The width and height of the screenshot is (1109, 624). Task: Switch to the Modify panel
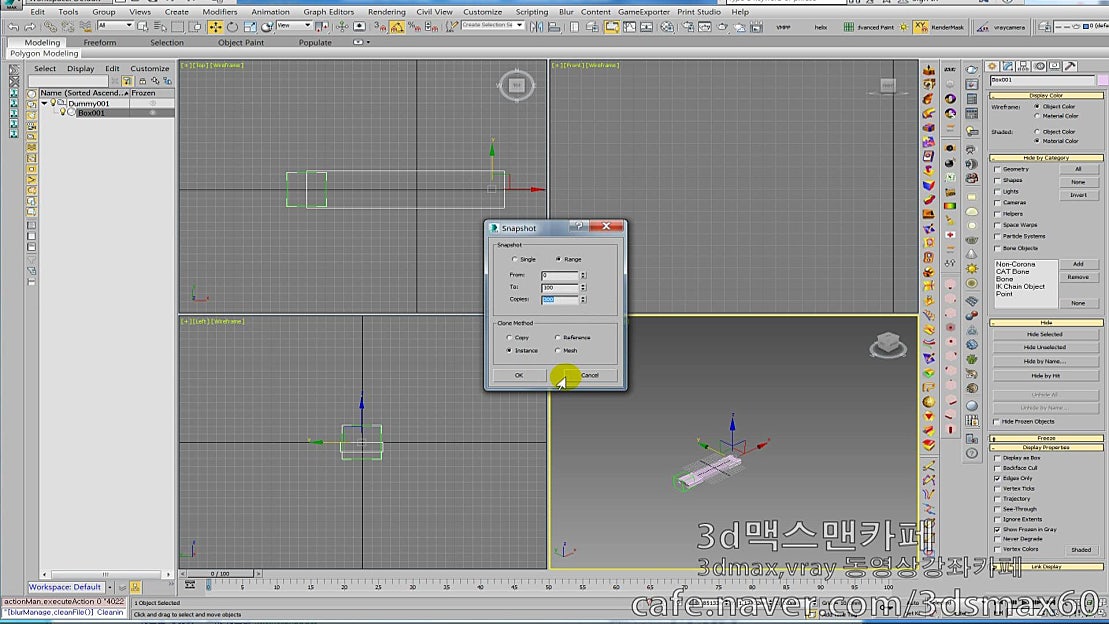point(1008,65)
